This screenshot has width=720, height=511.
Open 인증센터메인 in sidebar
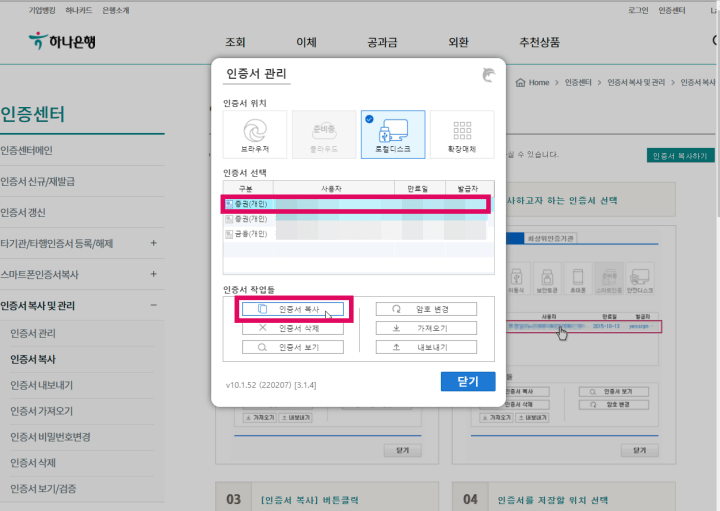(27, 151)
